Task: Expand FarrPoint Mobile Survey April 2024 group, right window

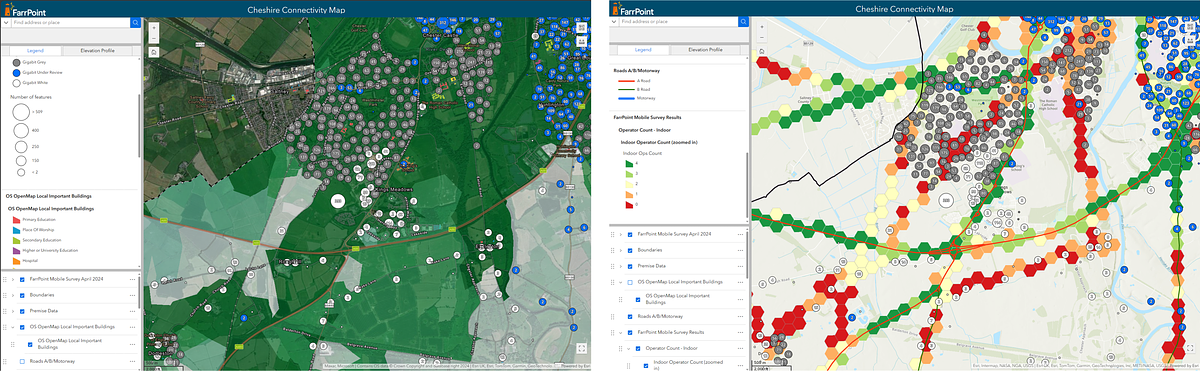Action: (621, 234)
